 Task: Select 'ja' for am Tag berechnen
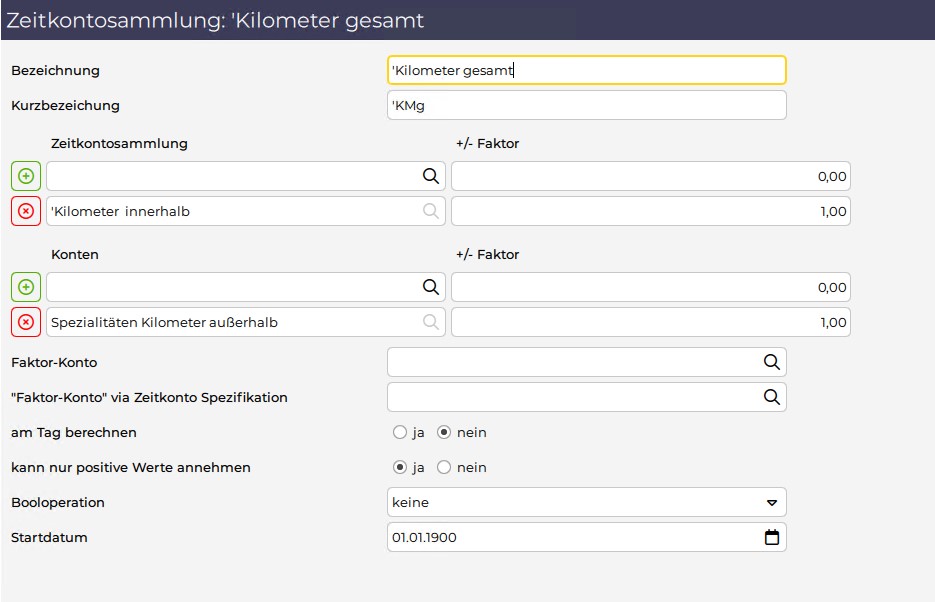400,432
